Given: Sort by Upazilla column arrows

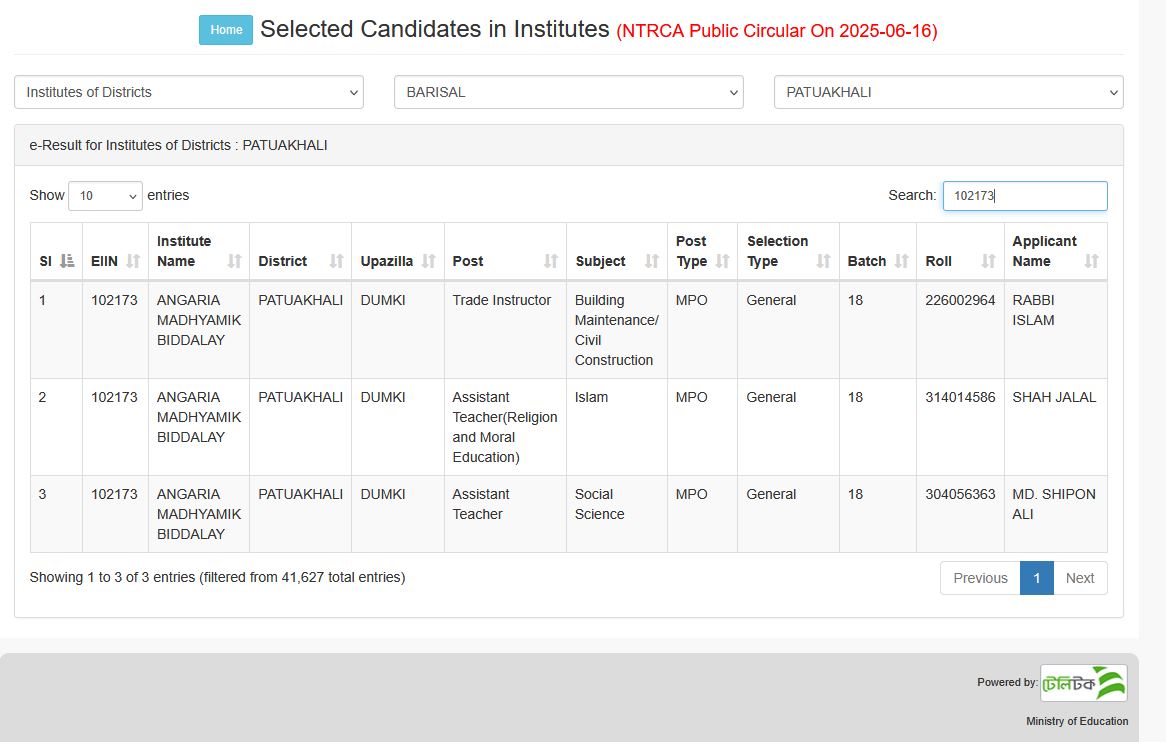Looking at the screenshot, I should 428,261.
